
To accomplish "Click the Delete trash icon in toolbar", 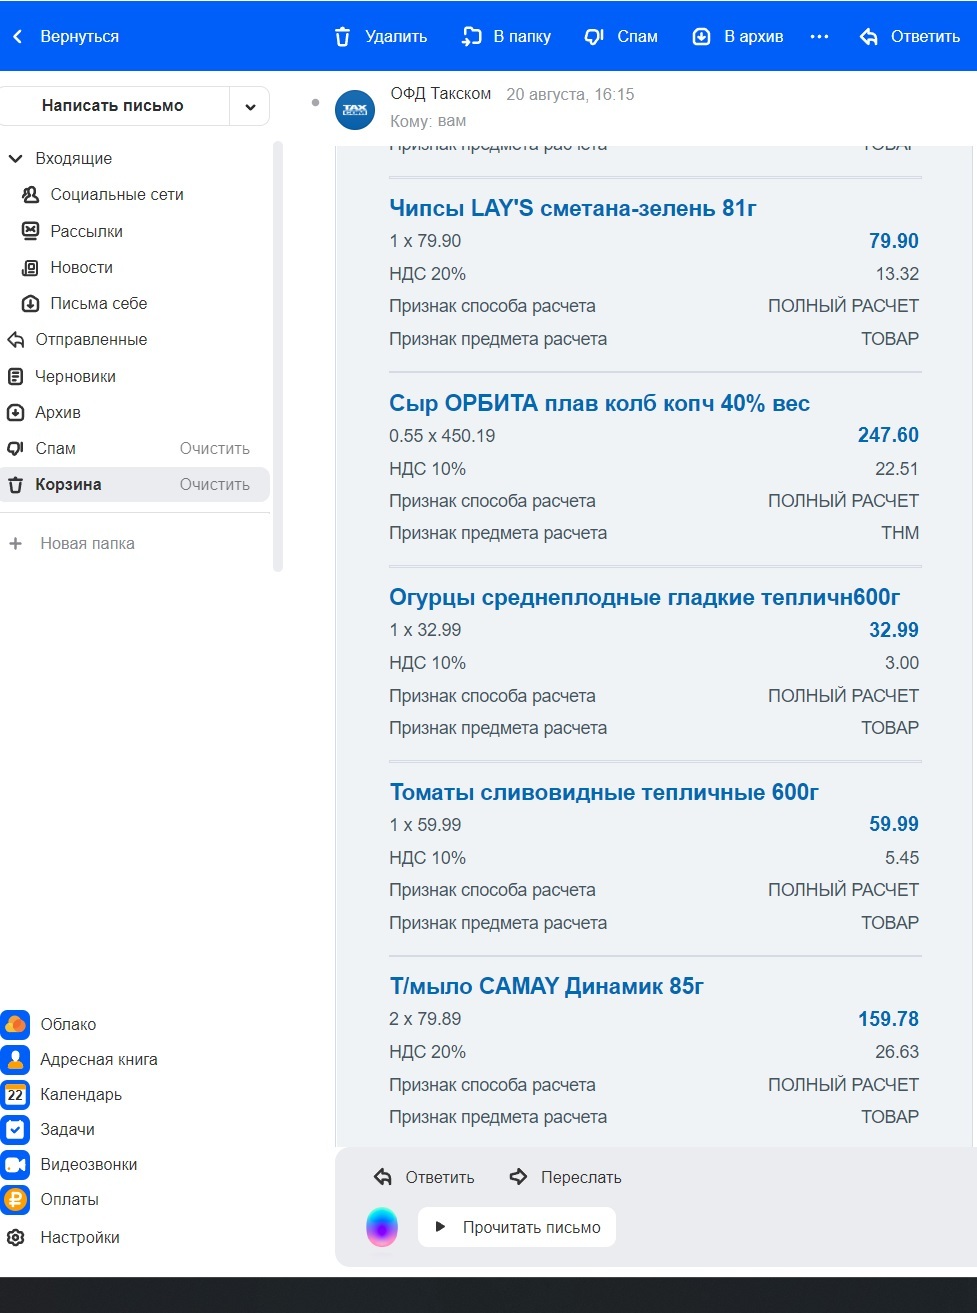I will [343, 37].
